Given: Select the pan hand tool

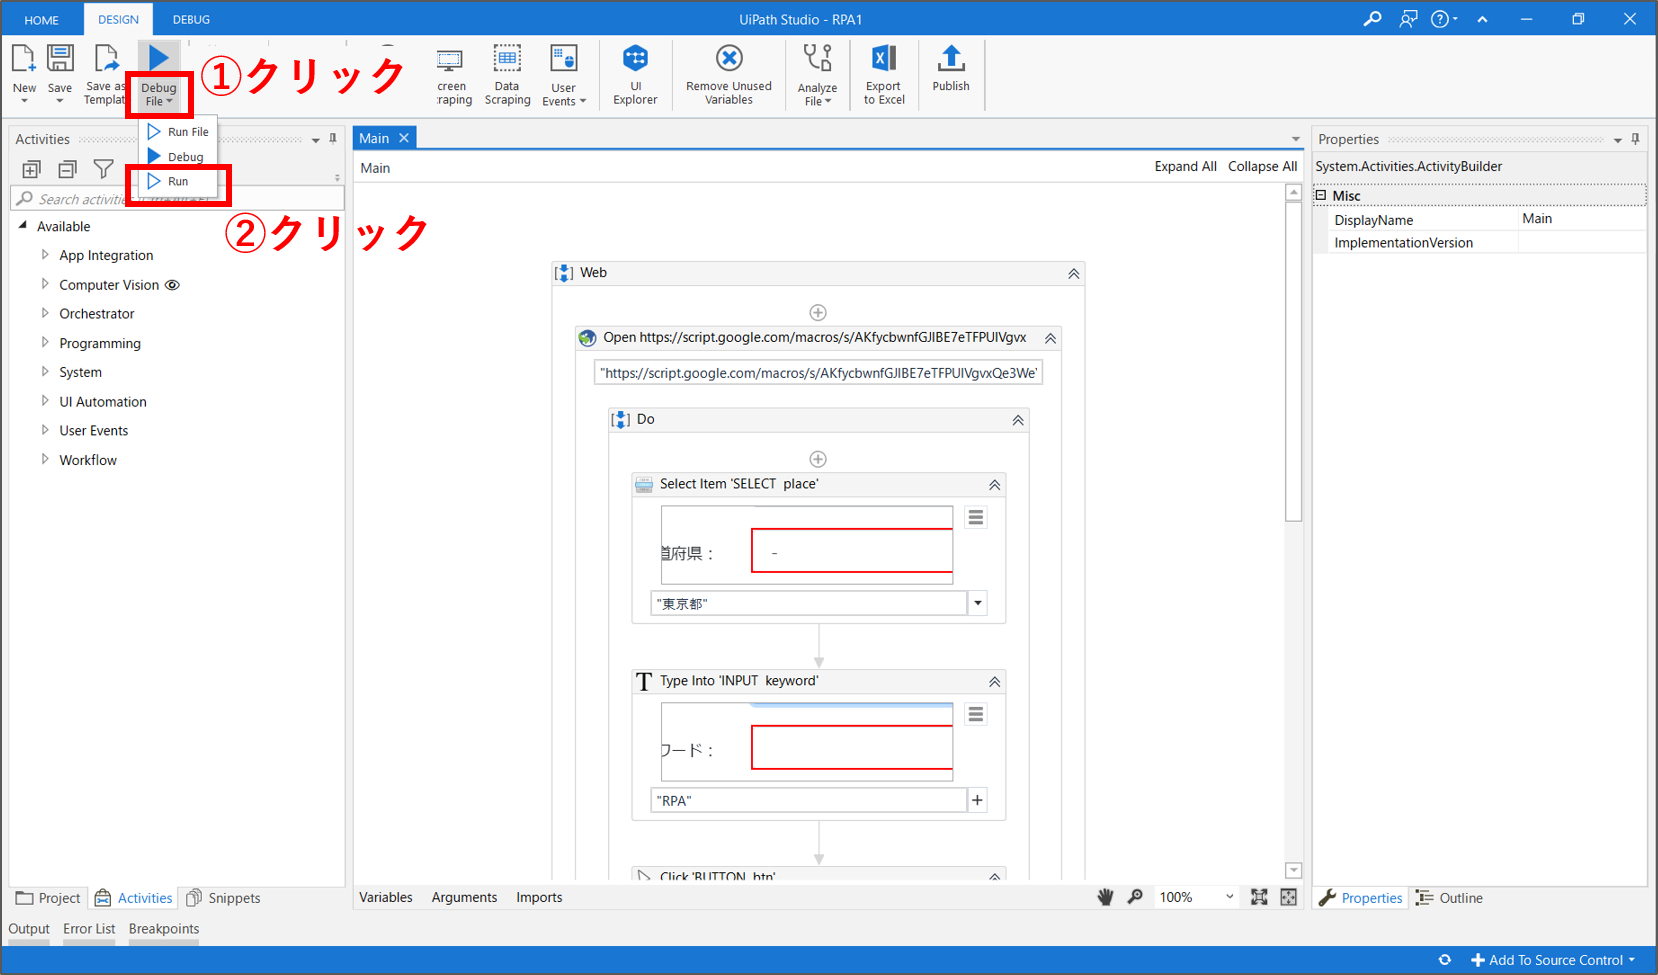Looking at the screenshot, I should [x=1105, y=897].
